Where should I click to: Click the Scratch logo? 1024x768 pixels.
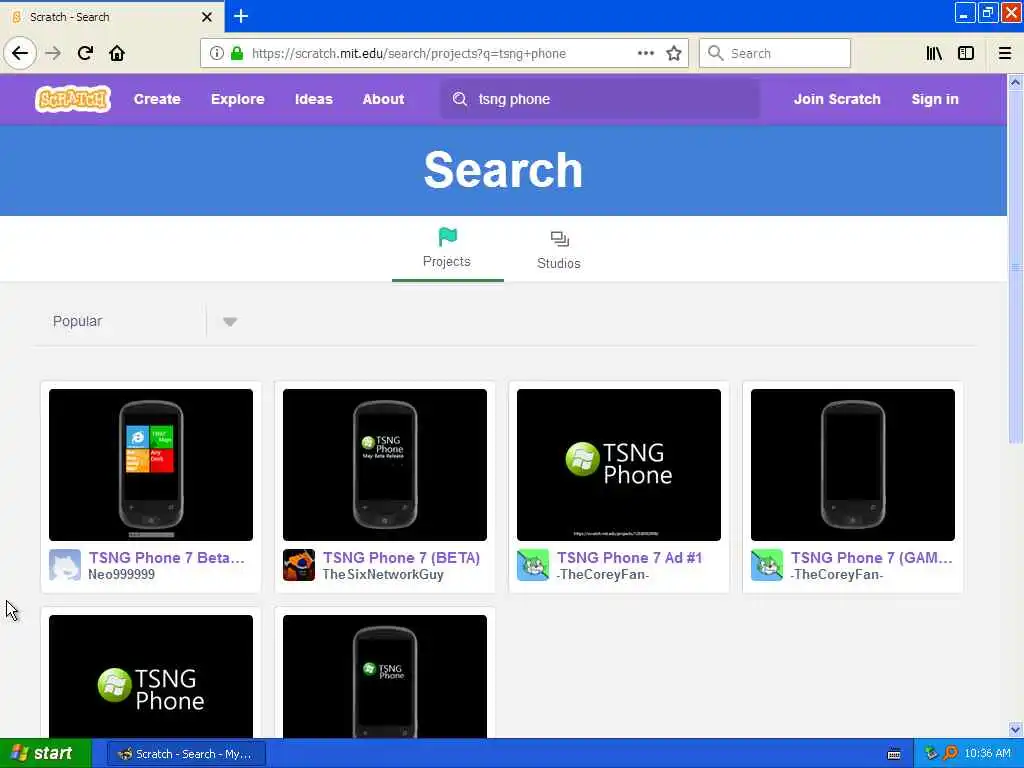pyautogui.click(x=72, y=99)
